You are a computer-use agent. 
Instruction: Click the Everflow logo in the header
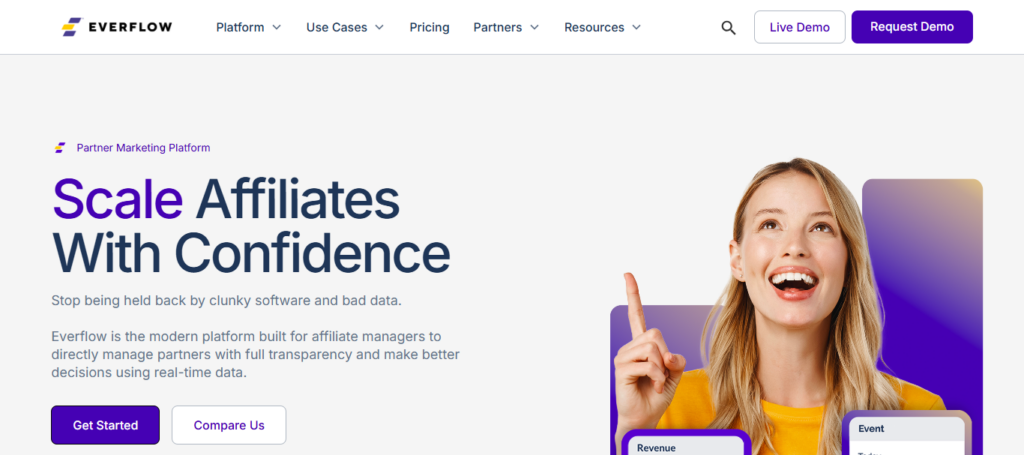[x=117, y=27]
